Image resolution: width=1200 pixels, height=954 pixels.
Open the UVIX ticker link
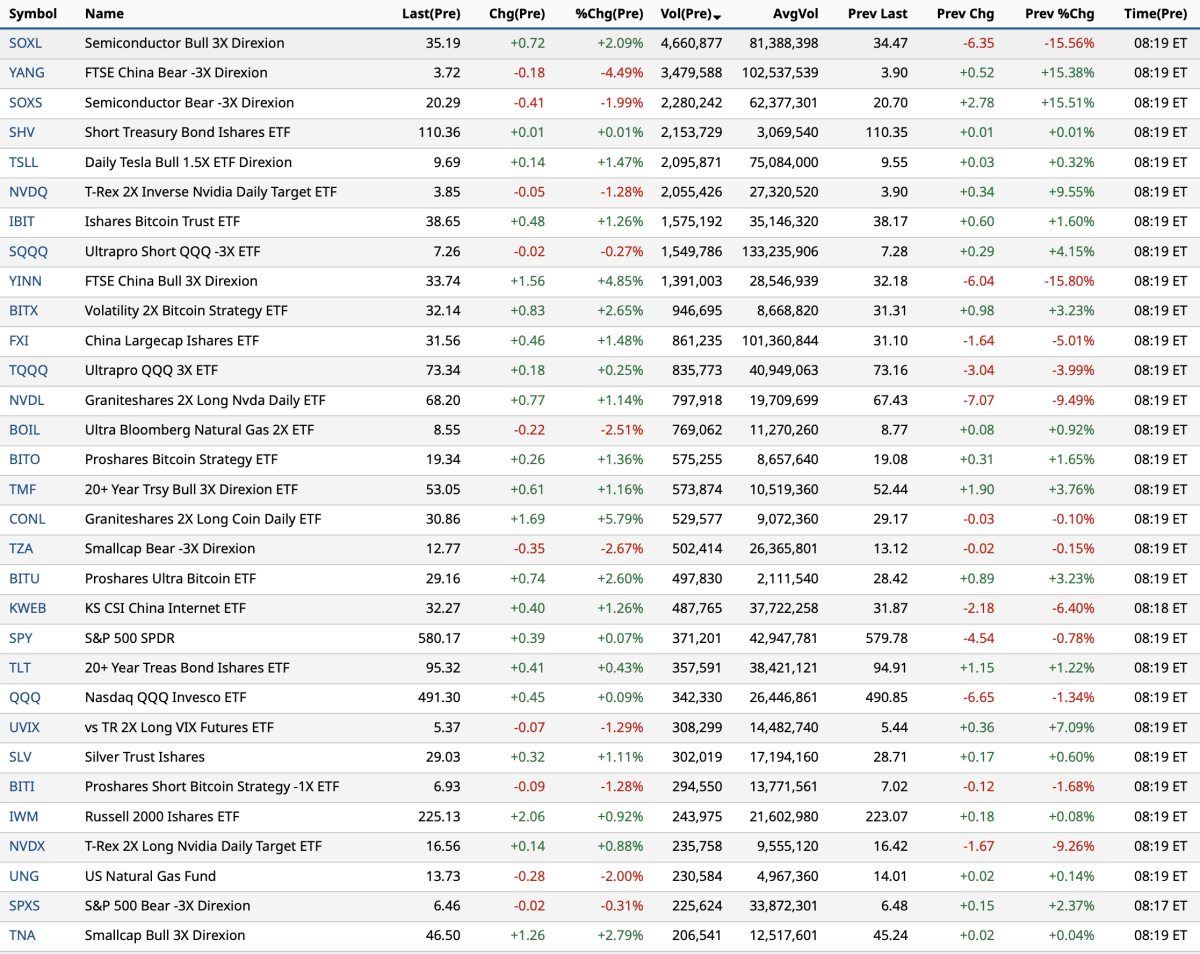[24, 728]
